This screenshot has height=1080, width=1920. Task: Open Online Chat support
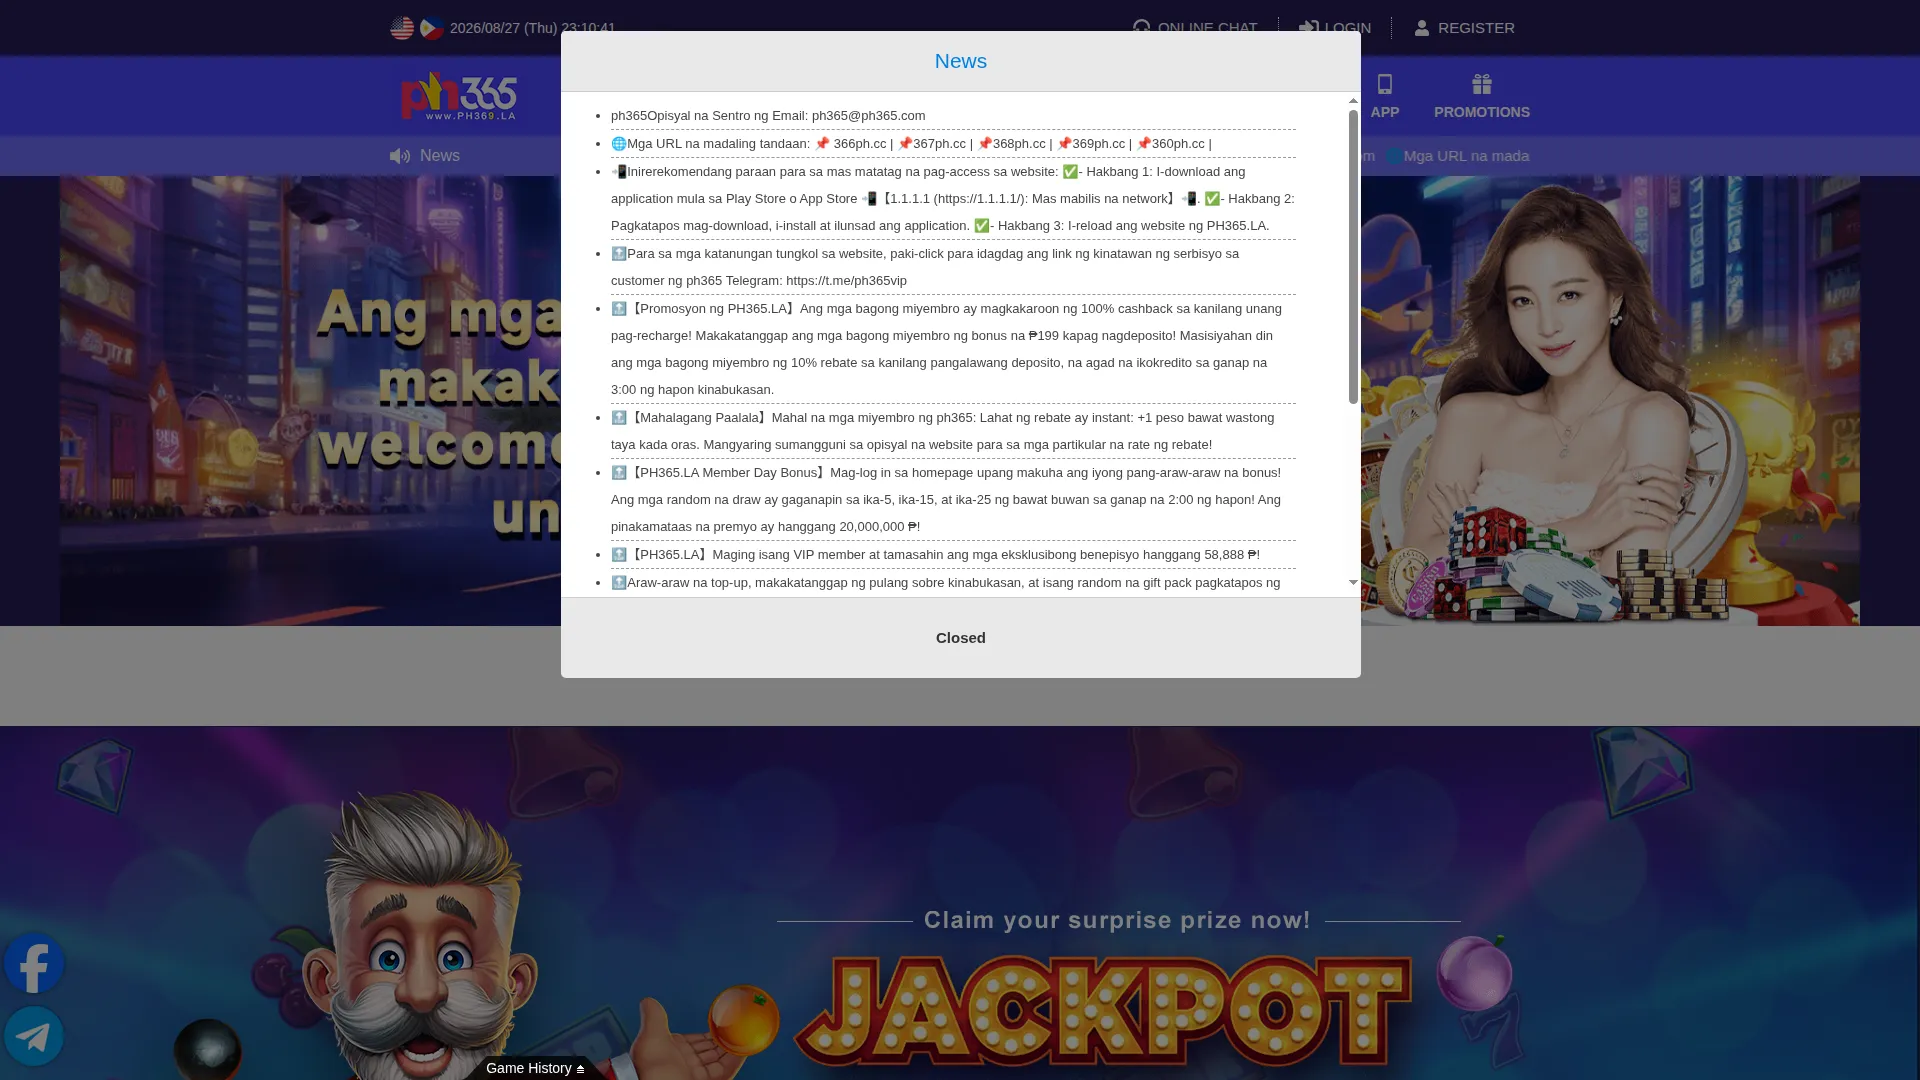coord(1195,28)
